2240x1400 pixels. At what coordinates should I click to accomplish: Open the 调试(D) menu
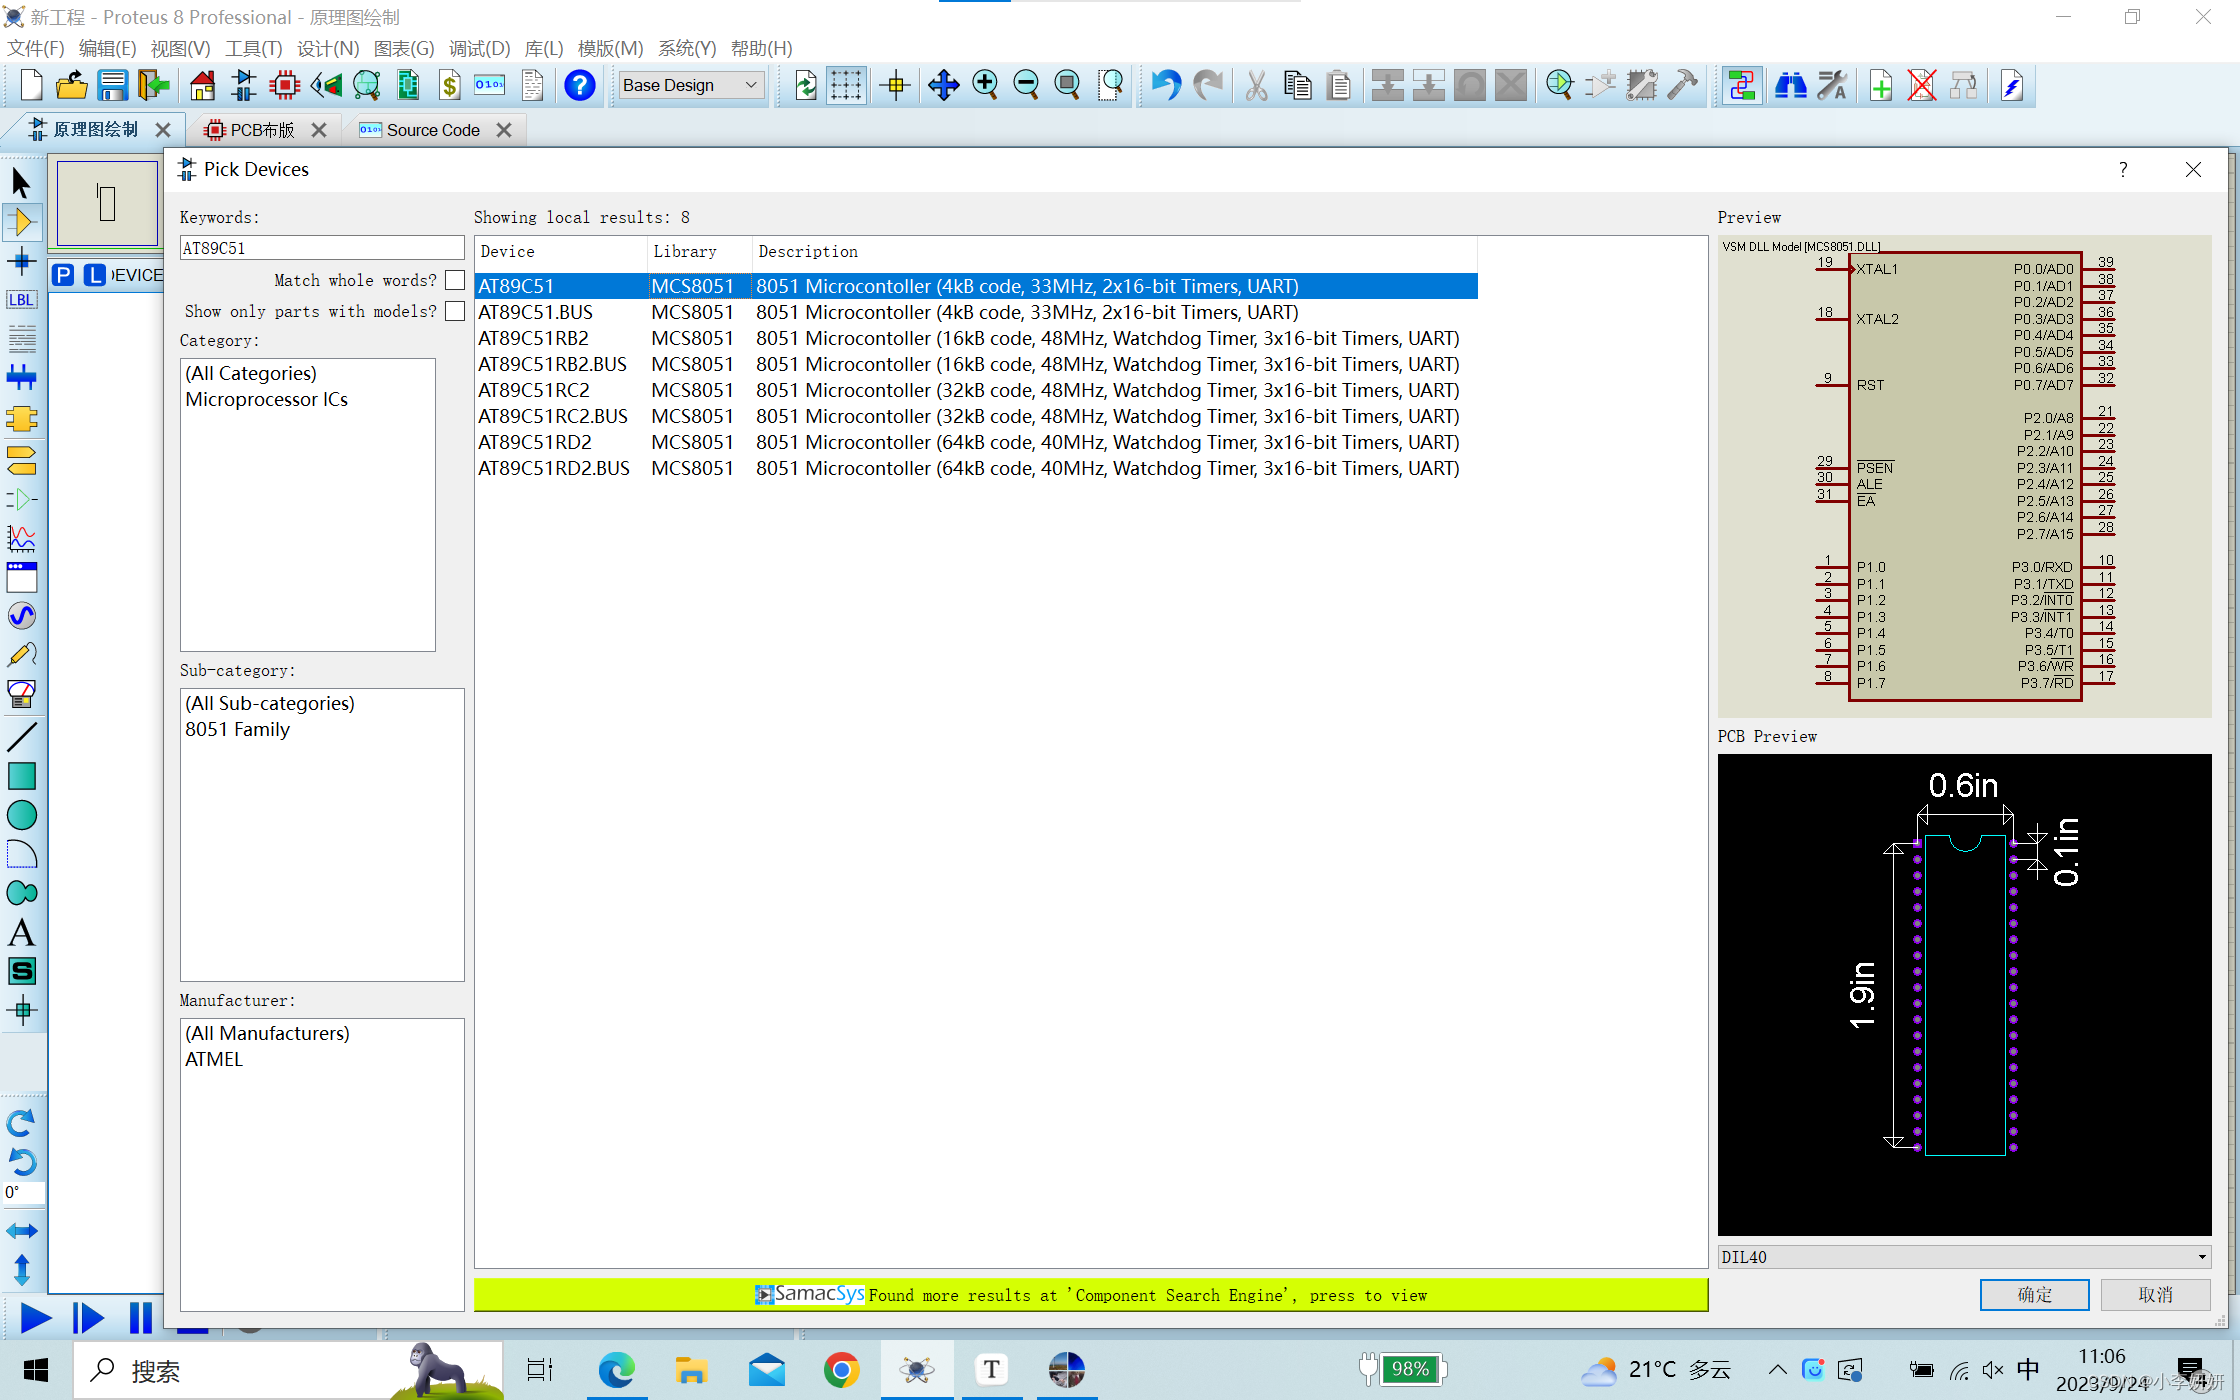(x=479, y=48)
